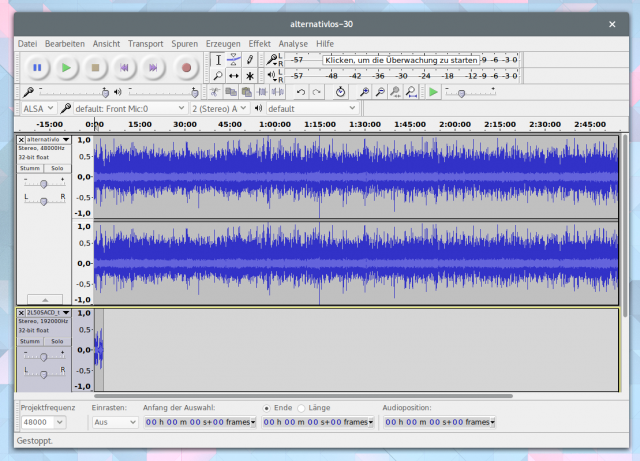
Task: Close the alternativlo track with X
Action: (x=21, y=140)
